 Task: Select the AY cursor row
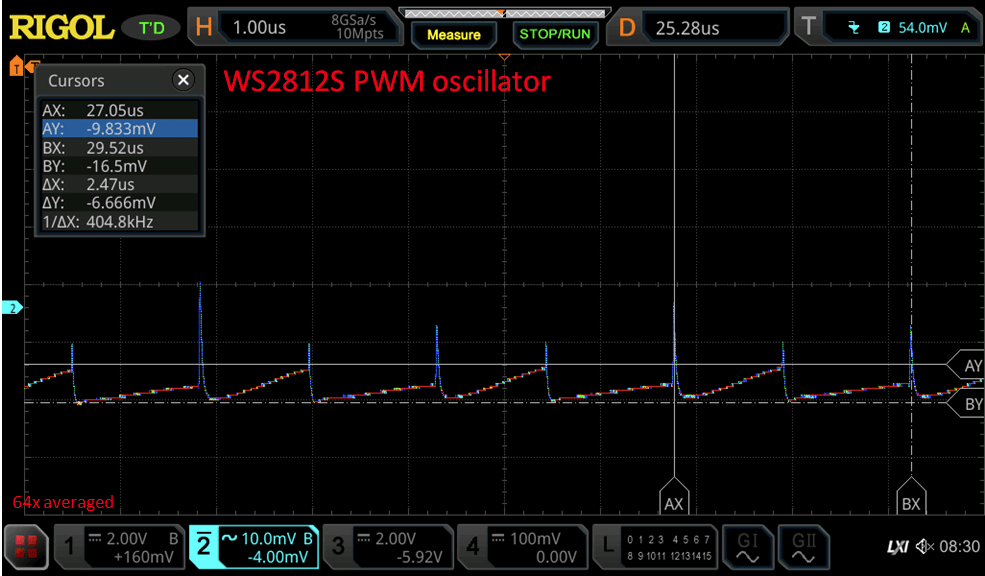(119, 128)
